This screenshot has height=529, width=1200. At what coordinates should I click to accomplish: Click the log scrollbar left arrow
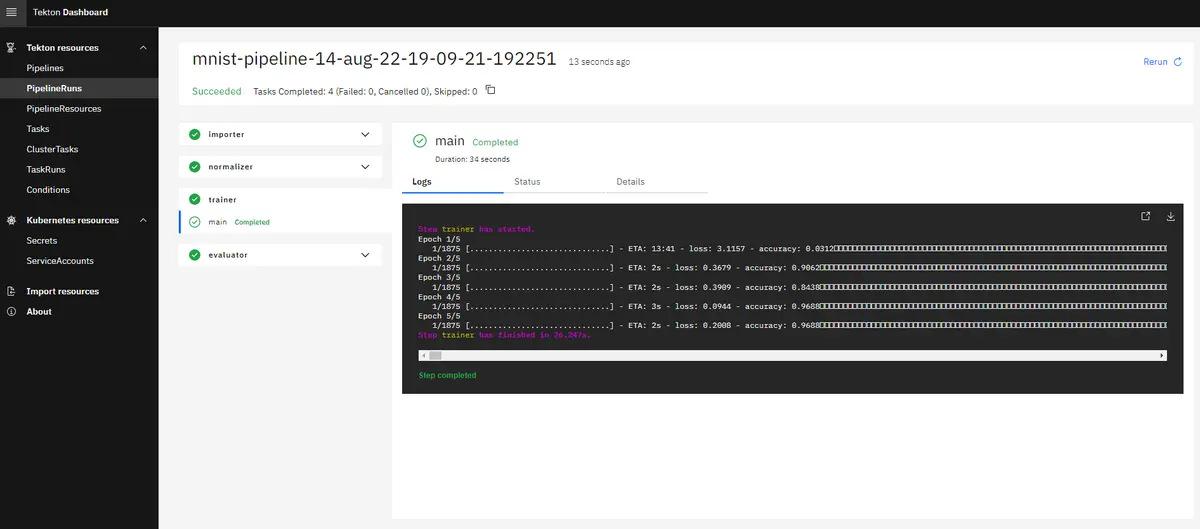click(x=422, y=355)
